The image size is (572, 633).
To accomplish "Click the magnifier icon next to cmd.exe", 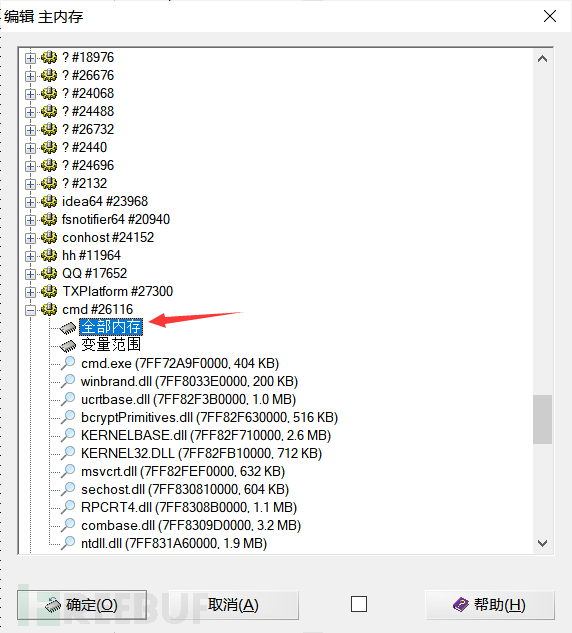I will (68, 363).
